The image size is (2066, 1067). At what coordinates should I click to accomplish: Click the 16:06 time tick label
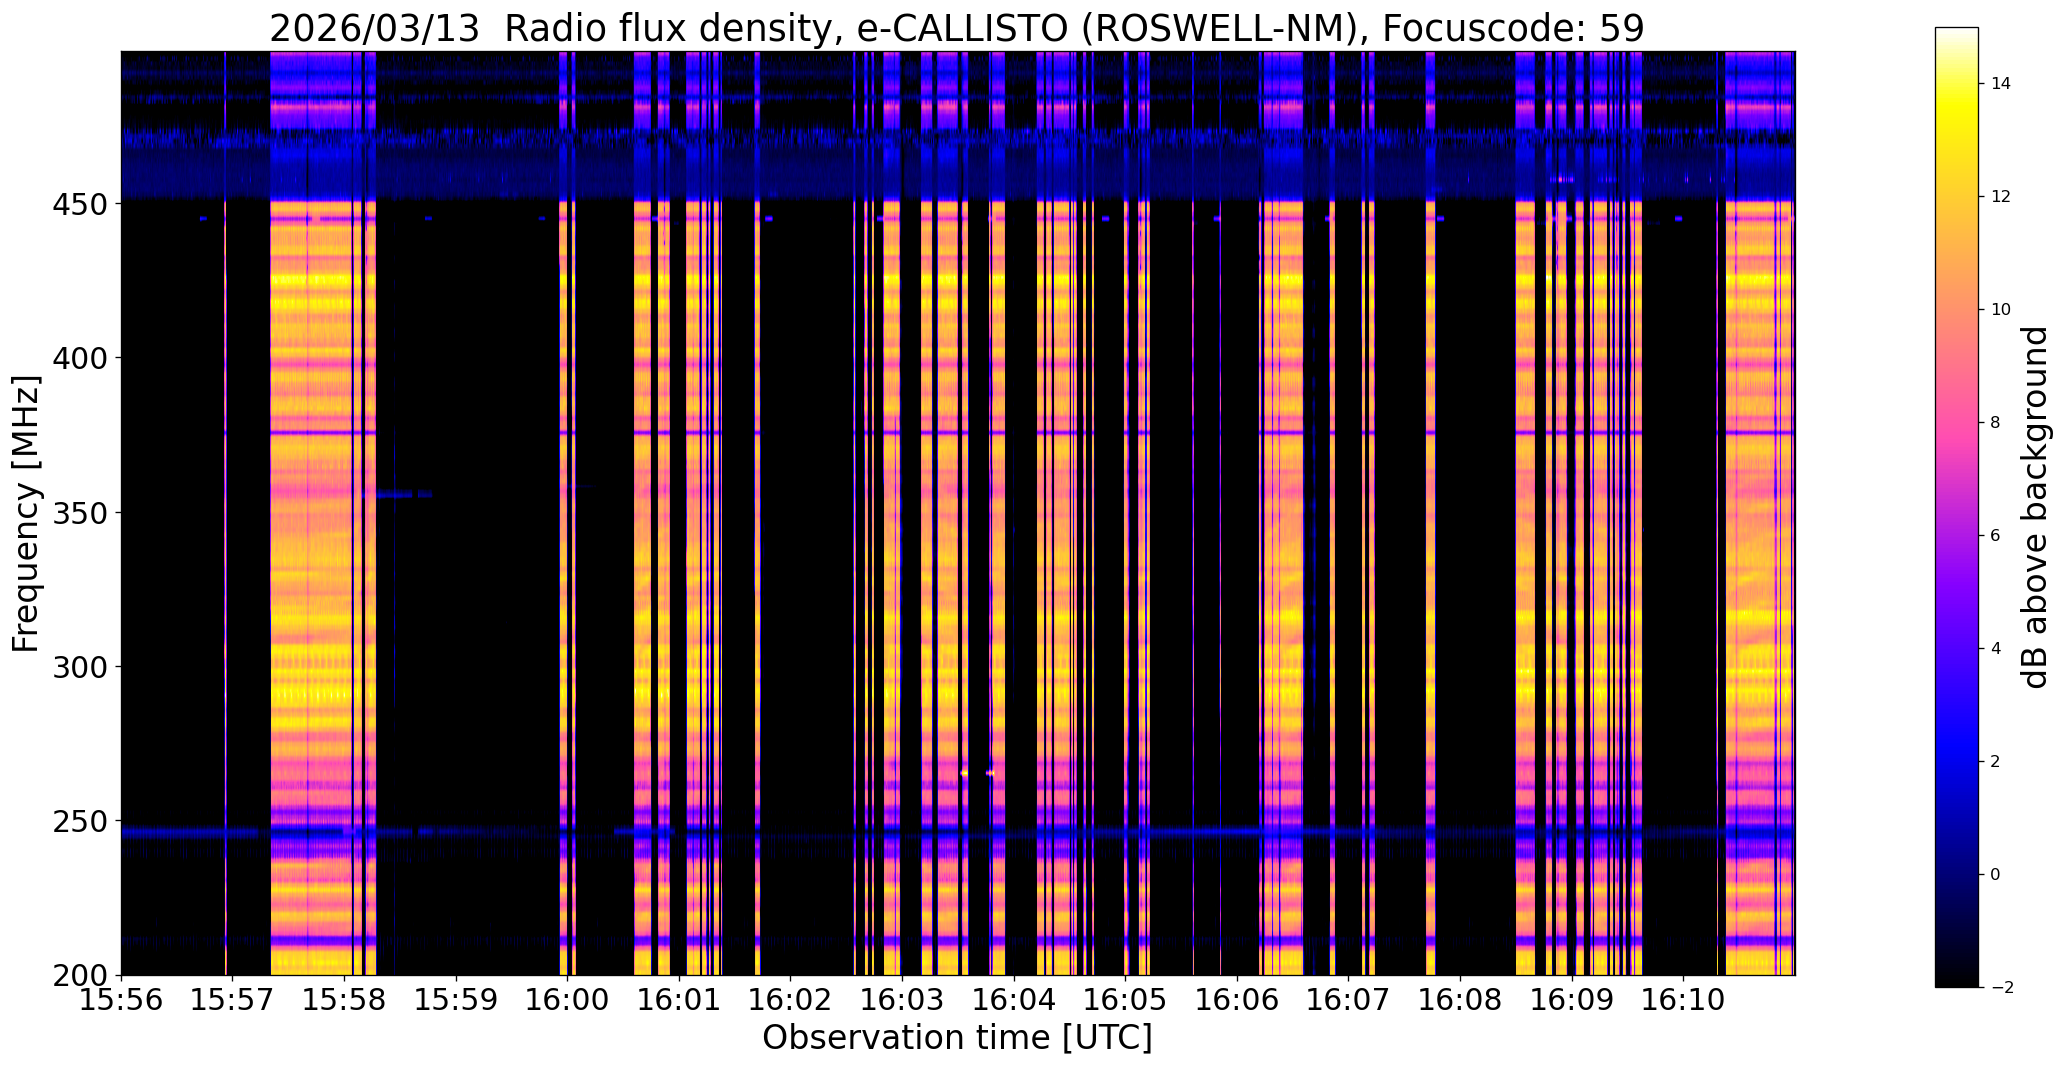click(1237, 998)
